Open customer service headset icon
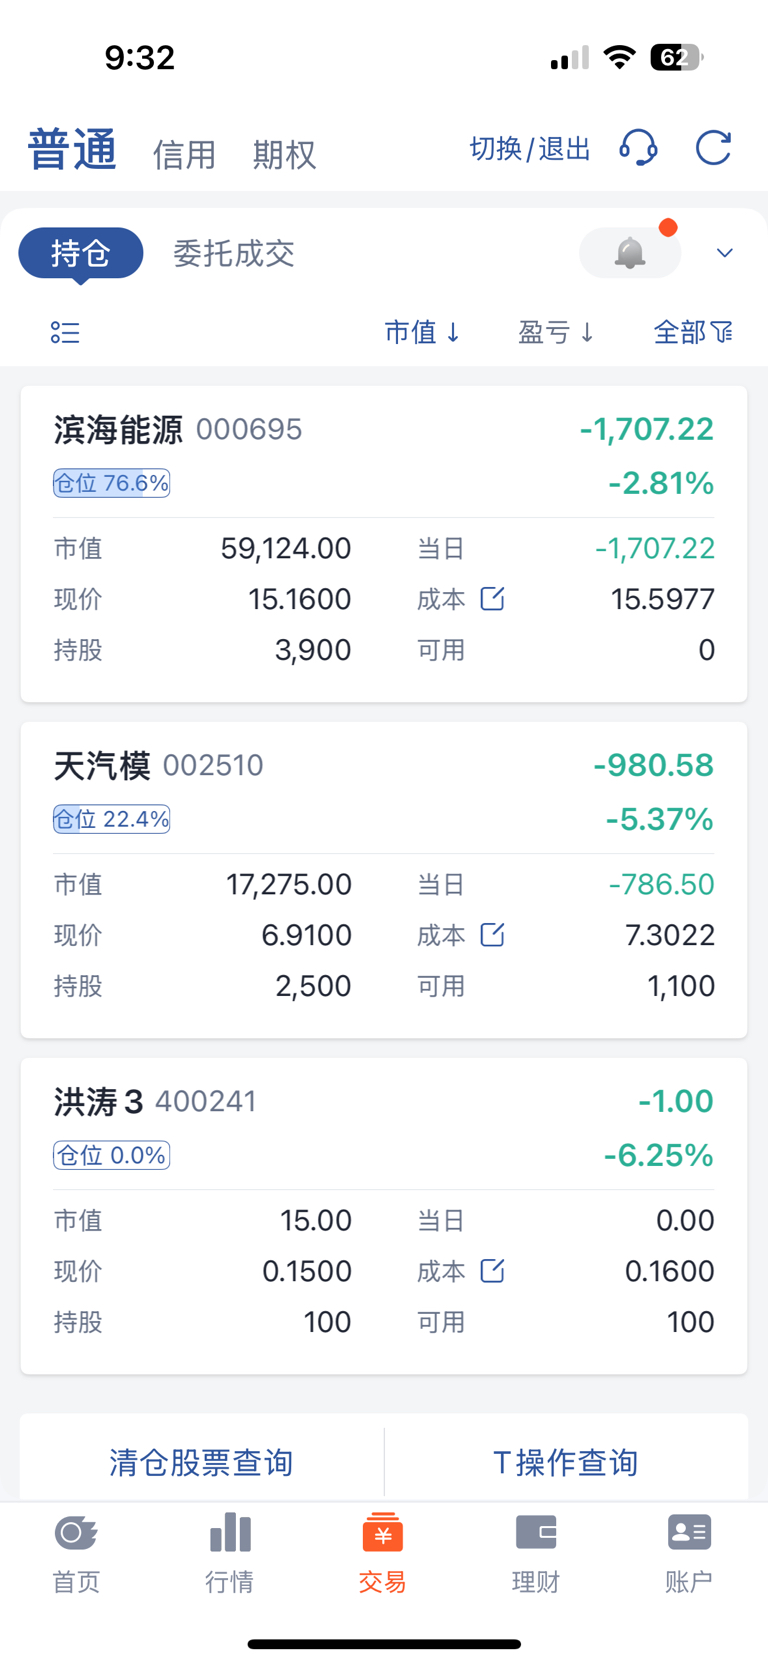The width and height of the screenshot is (769, 1665). coord(638,148)
